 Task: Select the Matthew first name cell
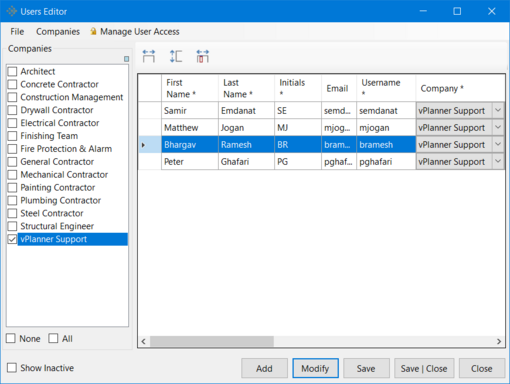(190, 128)
